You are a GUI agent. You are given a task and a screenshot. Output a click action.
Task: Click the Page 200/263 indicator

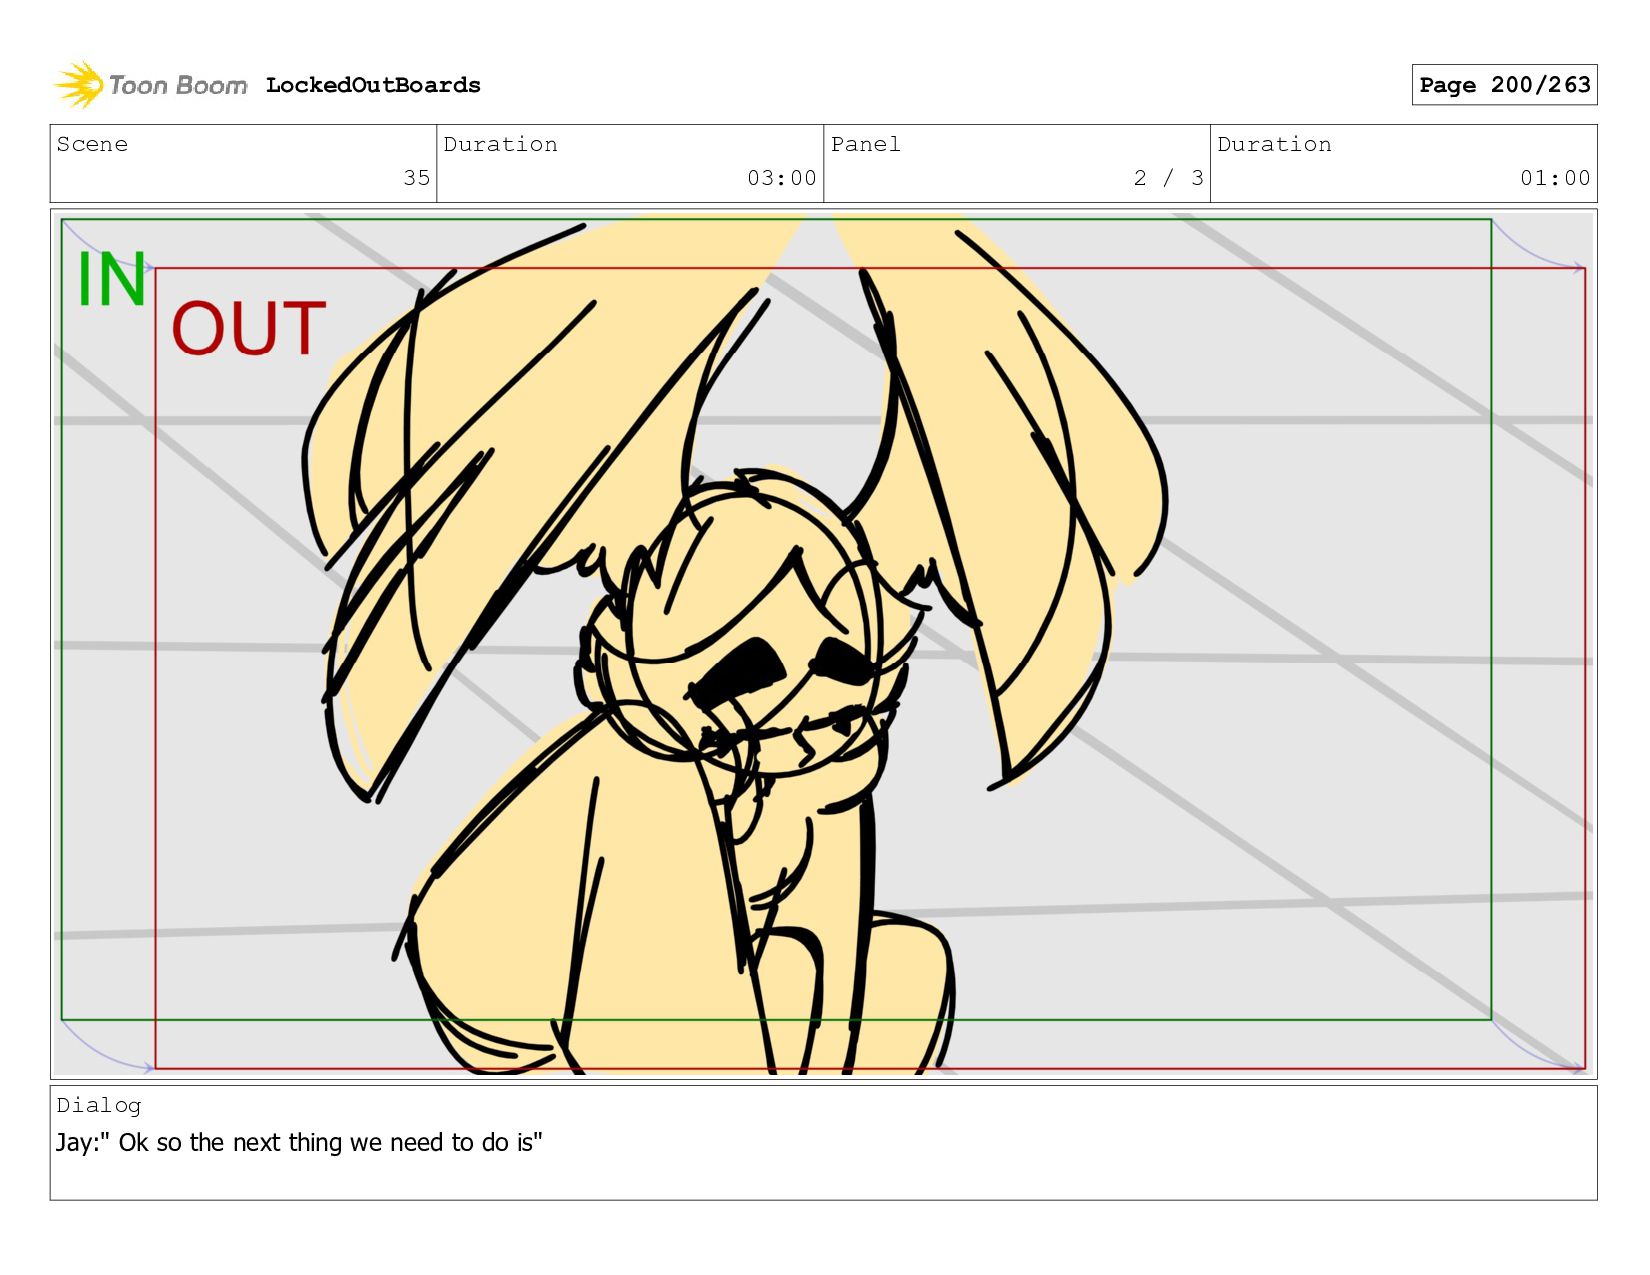point(1504,85)
